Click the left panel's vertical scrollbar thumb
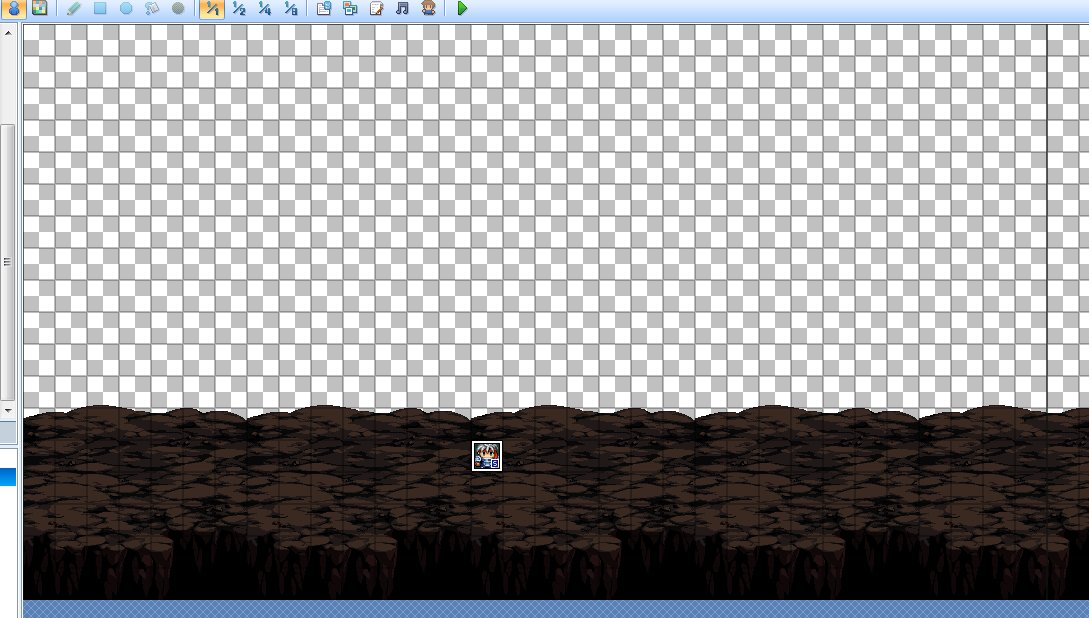Viewport: 1089px width, 618px height. (8, 262)
